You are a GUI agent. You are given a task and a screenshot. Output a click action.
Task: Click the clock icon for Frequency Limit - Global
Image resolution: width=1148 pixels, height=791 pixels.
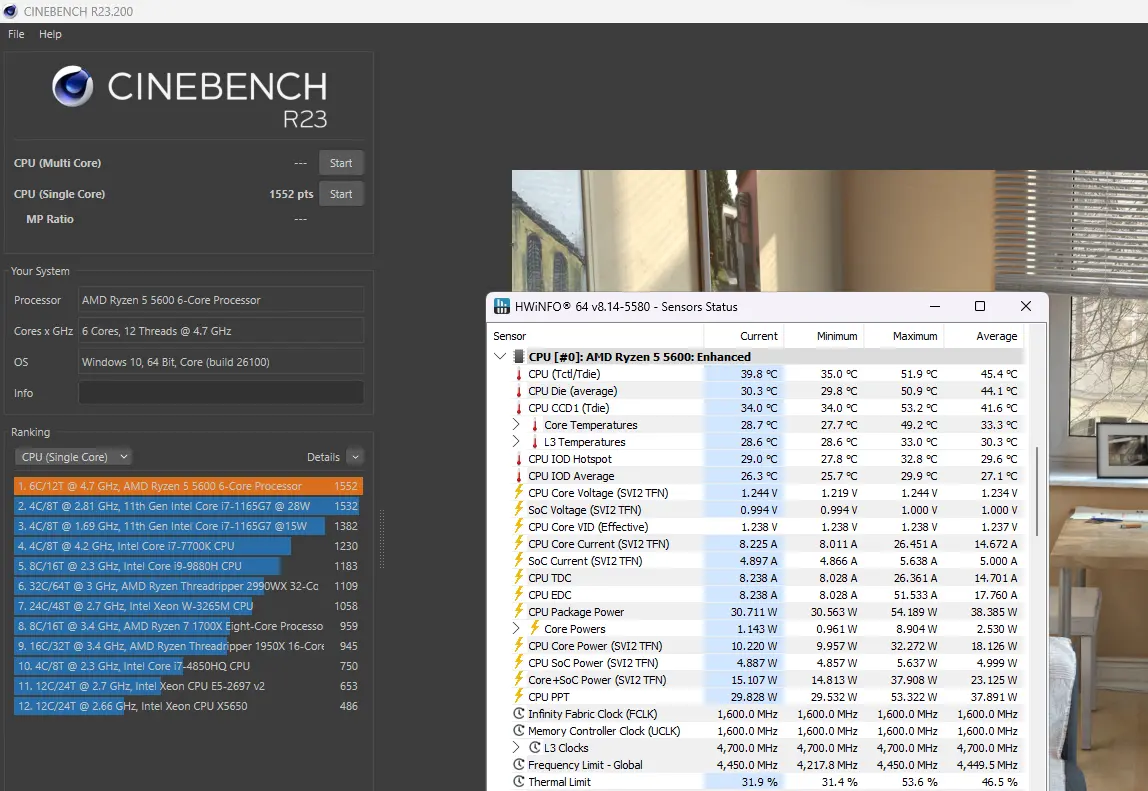pos(519,765)
